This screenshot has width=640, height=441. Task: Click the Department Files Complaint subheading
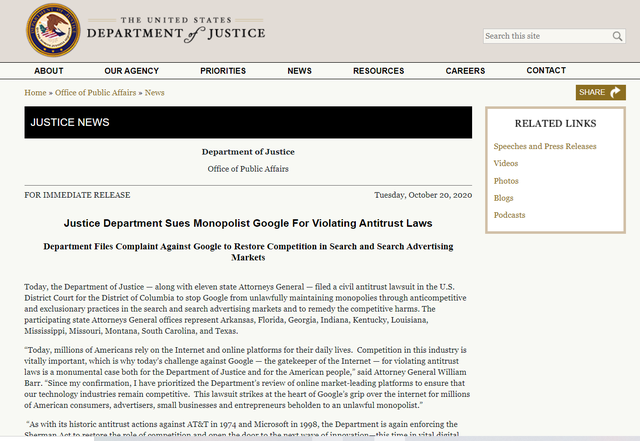[x=248, y=252]
